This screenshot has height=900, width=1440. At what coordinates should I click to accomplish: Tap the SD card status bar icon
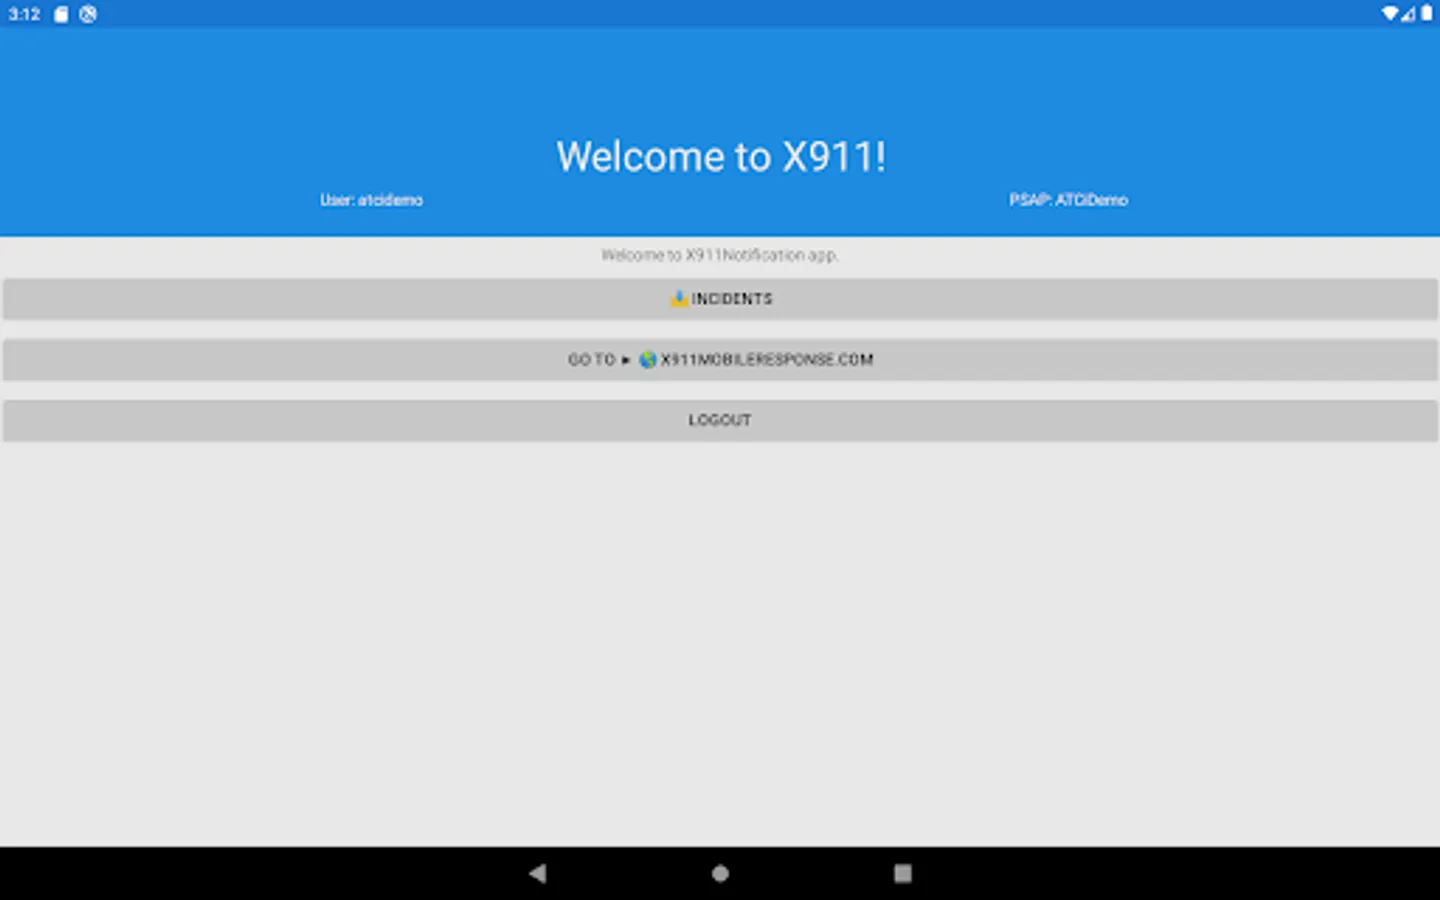[61, 14]
